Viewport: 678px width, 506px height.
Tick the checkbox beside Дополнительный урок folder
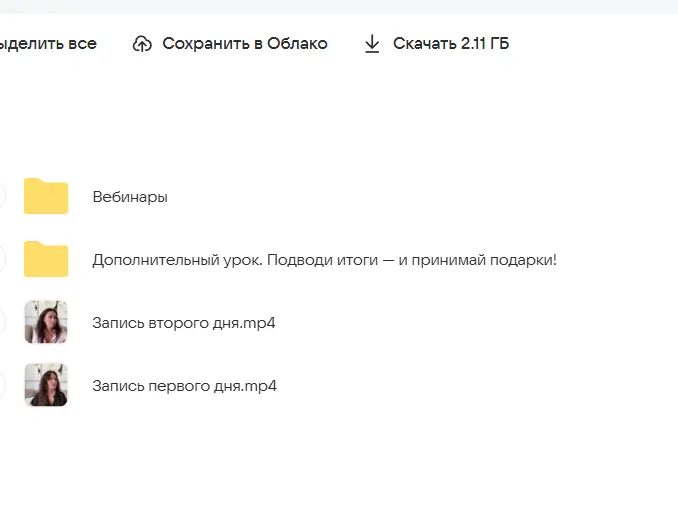1,259
